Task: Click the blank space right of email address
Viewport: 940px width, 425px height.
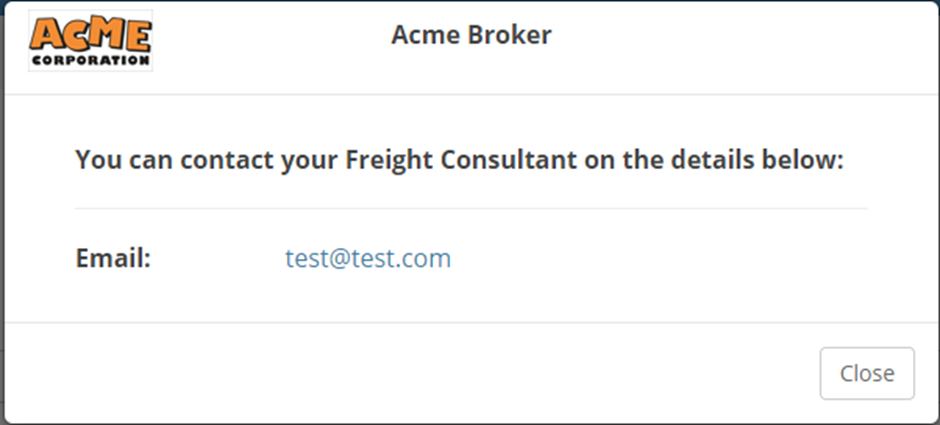Action: click(x=650, y=259)
